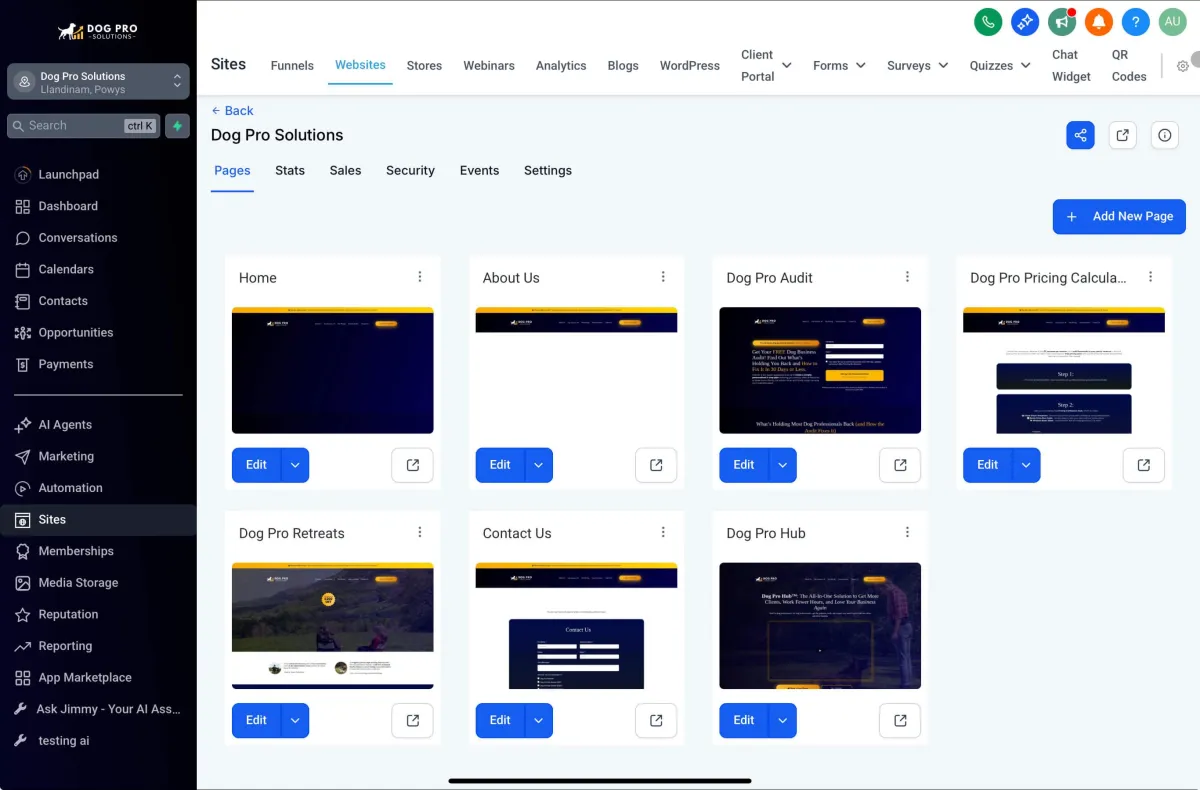The width and height of the screenshot is (1200, 790).
Task: Preview About Us page in new tab
Action: [656, 465]
